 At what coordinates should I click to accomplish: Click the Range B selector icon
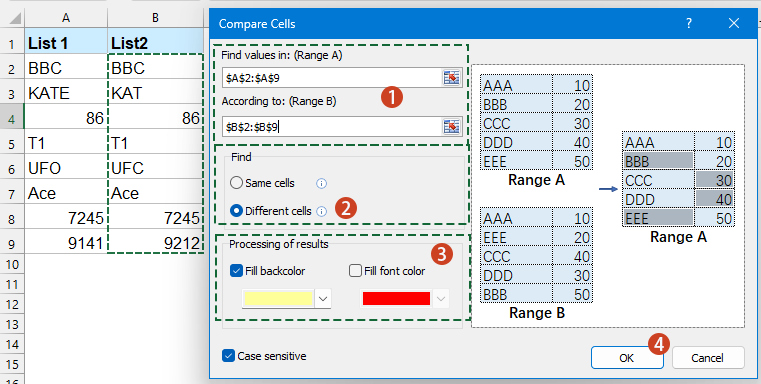(x=451, y=127)
